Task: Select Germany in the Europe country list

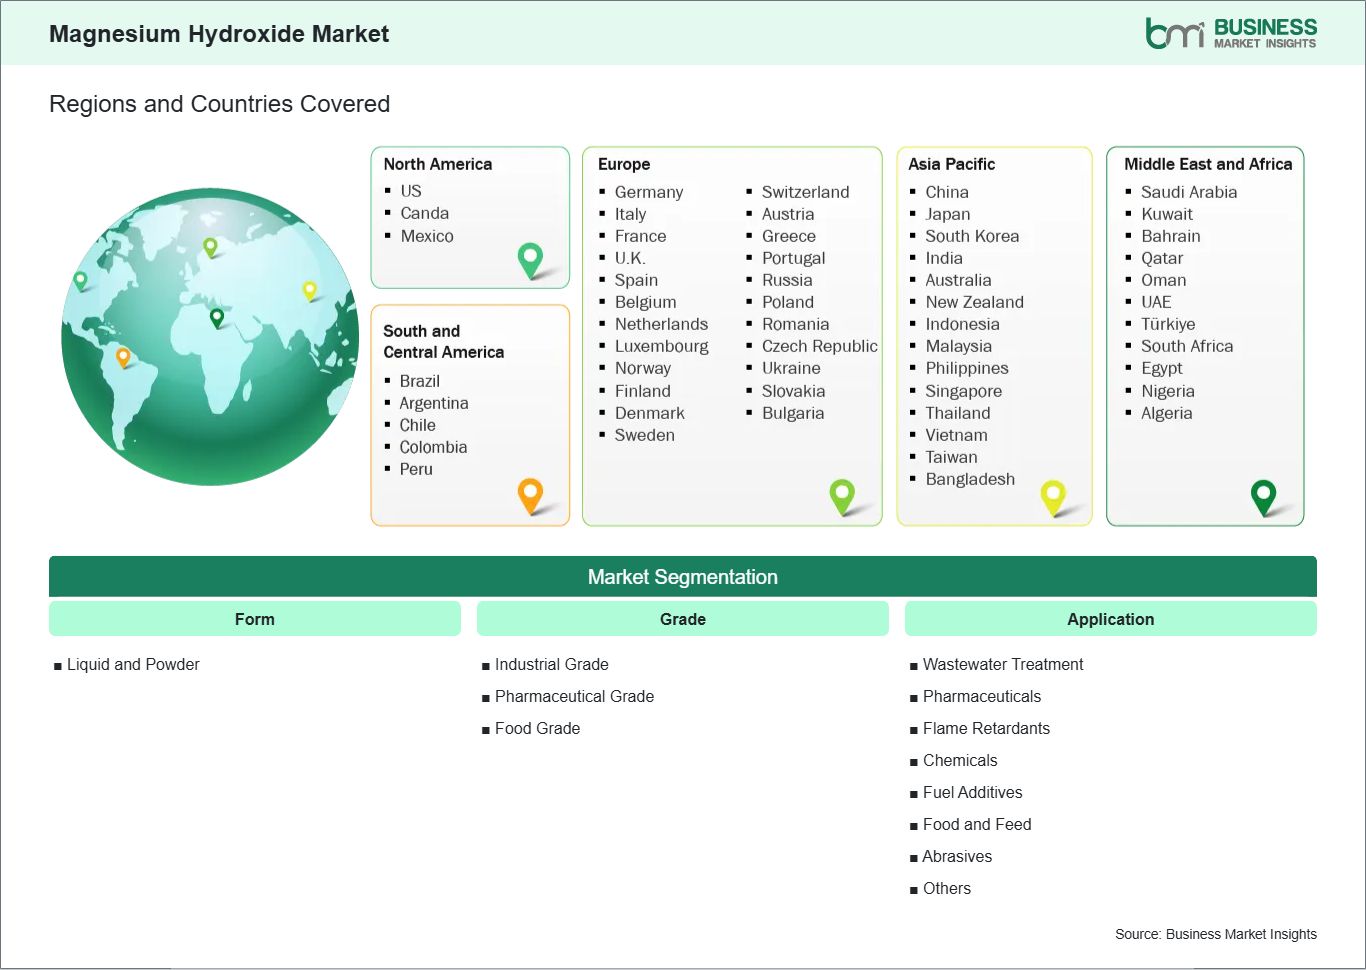Action: [x=649, y=192]
